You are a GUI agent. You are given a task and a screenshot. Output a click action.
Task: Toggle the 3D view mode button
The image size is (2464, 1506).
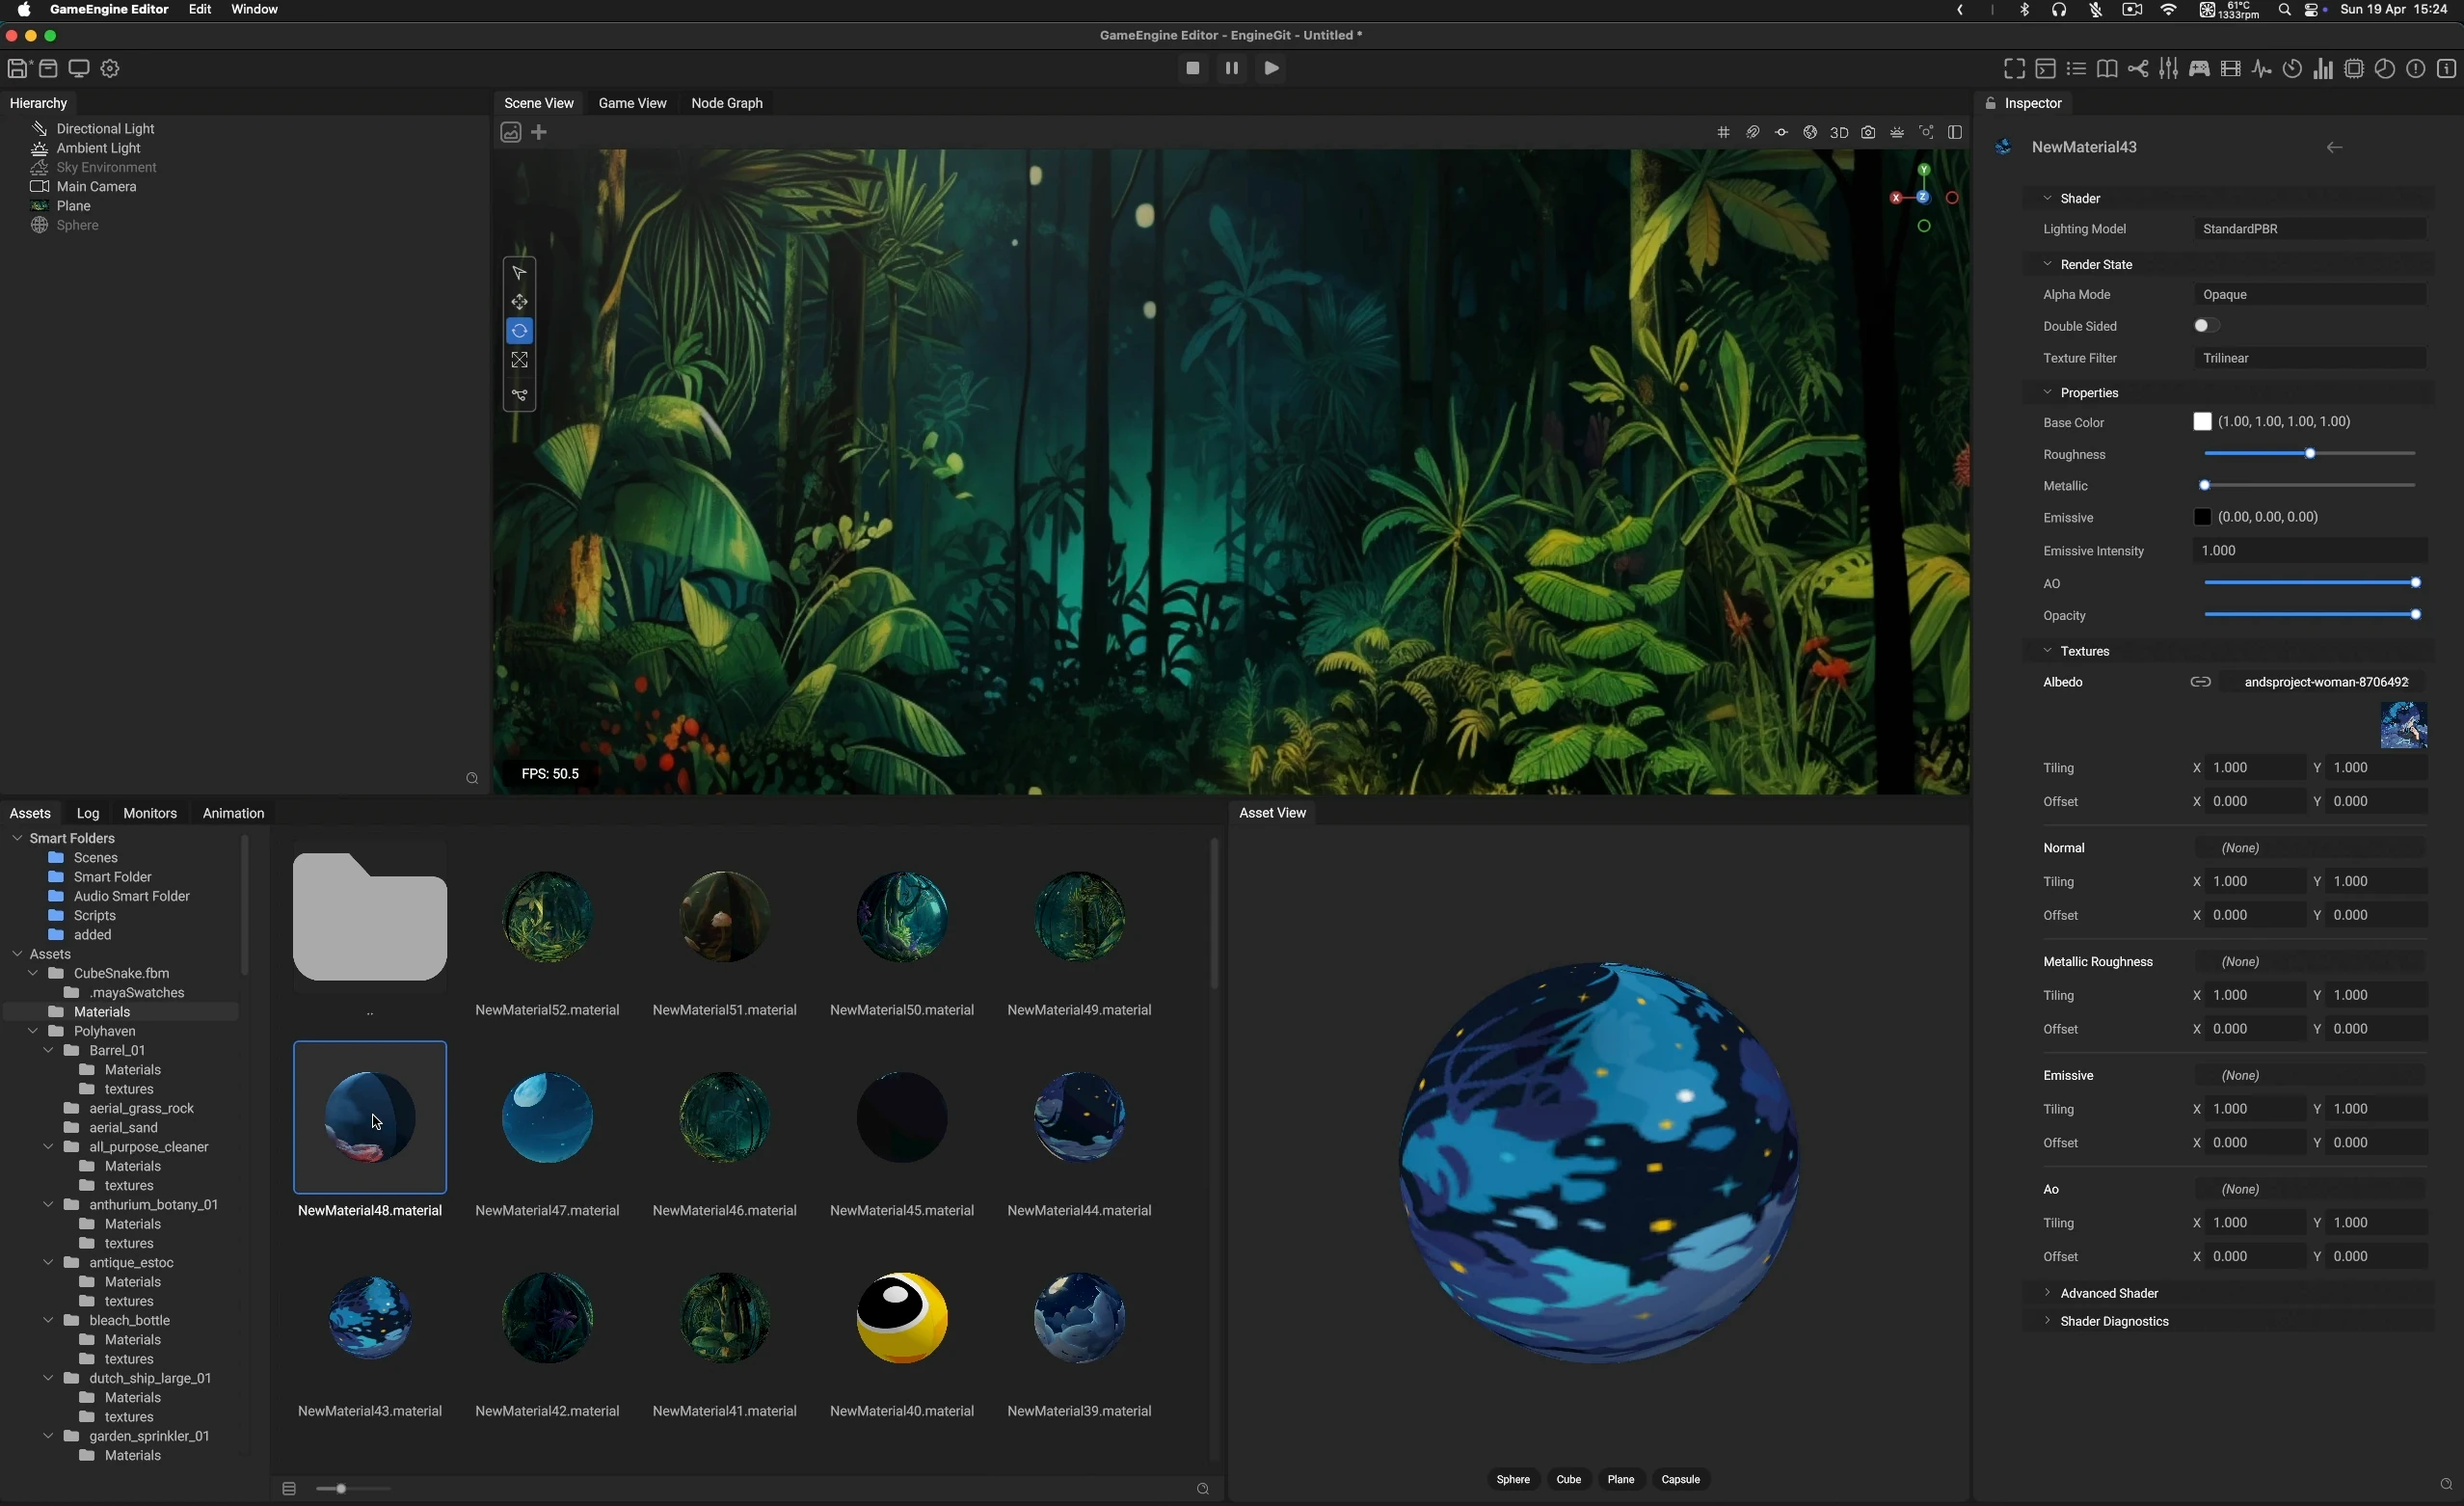coord(1839,132)
